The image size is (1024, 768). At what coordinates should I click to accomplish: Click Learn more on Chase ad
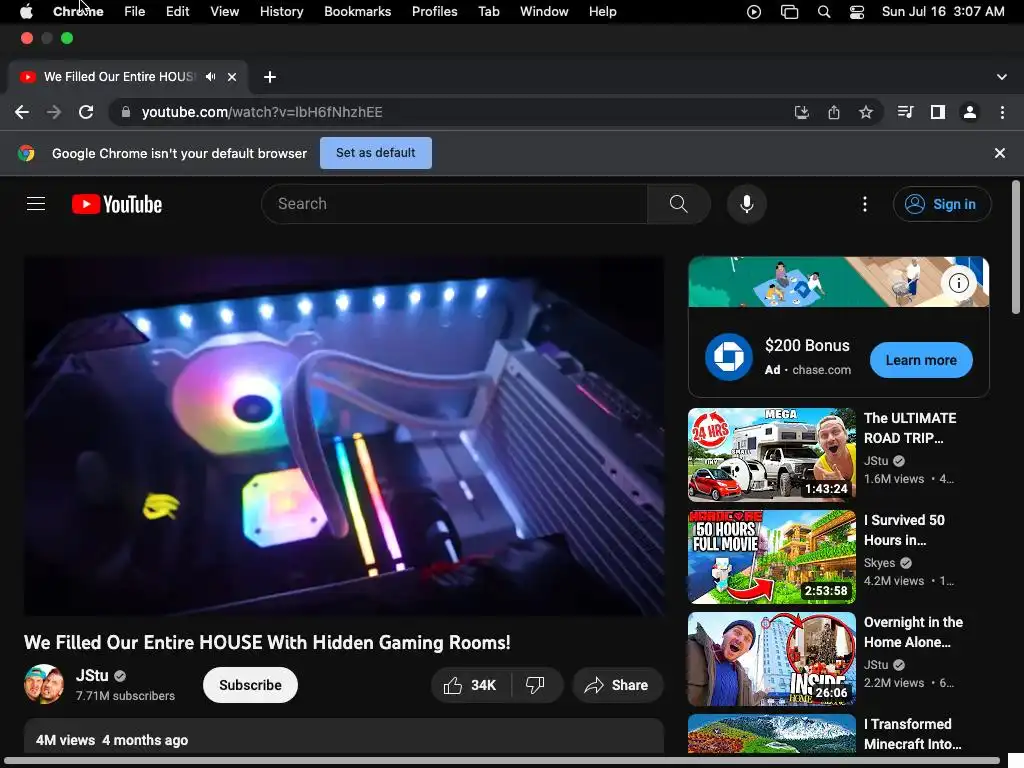pyautogui.click(x=921, y=360)
